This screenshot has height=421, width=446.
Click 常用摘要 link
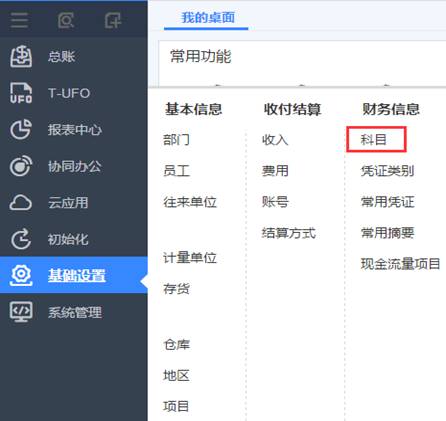[388, 233]
